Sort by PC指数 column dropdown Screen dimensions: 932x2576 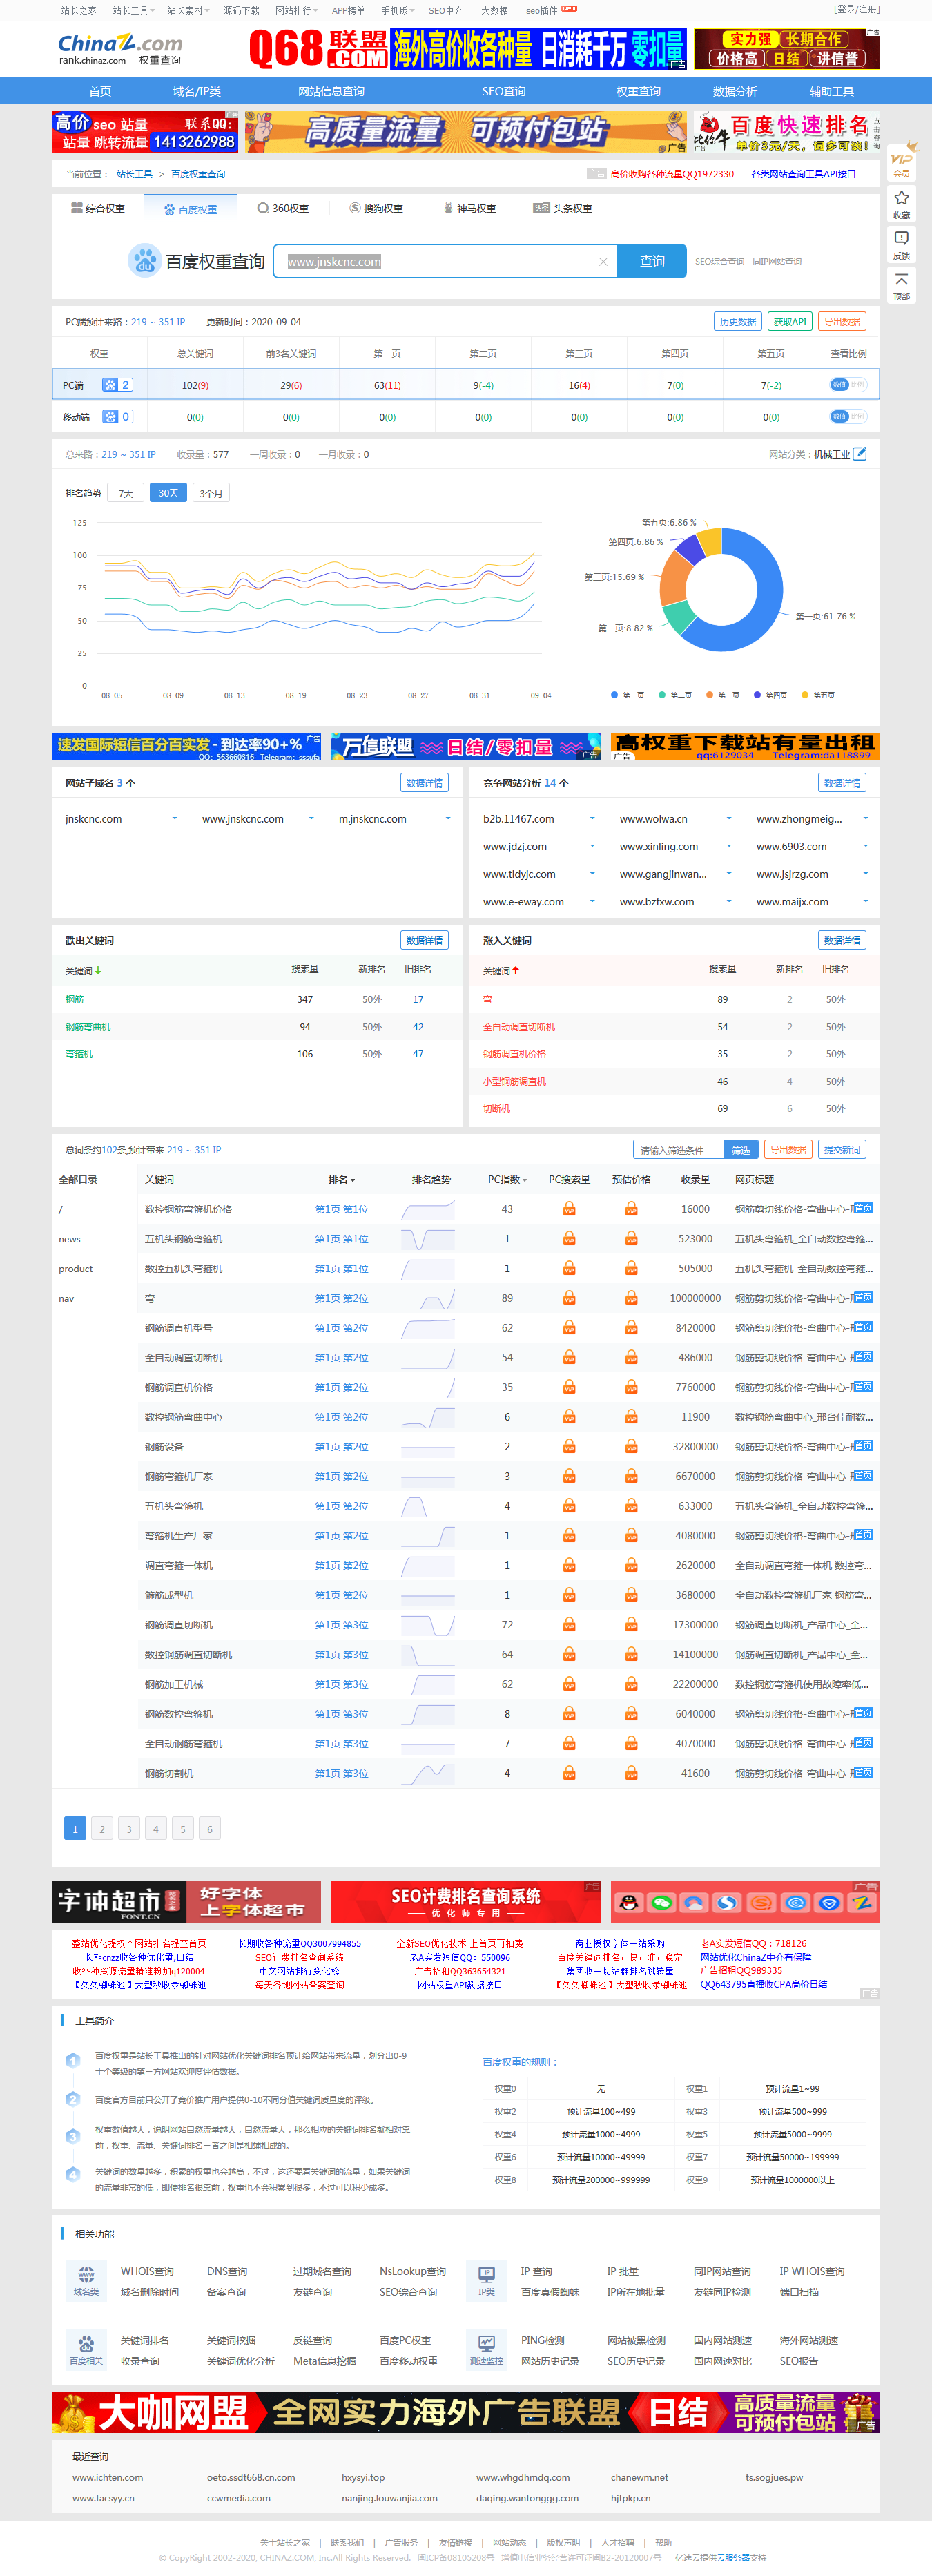click(x=507, y=1180)
